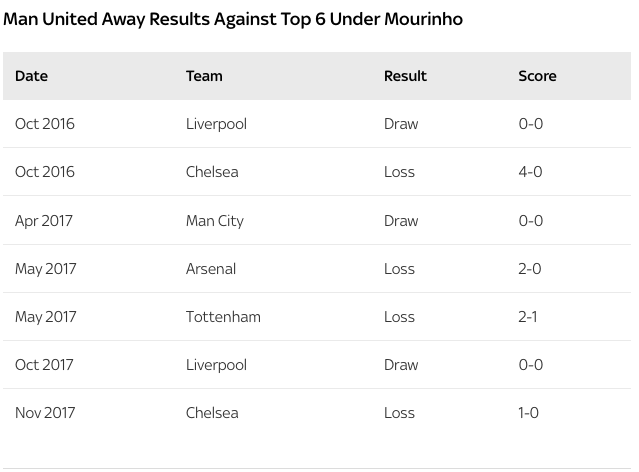Select Liverpool in the Oct 2017 row
The width and height of the screenshot is (639, 472).
point(216,365)
